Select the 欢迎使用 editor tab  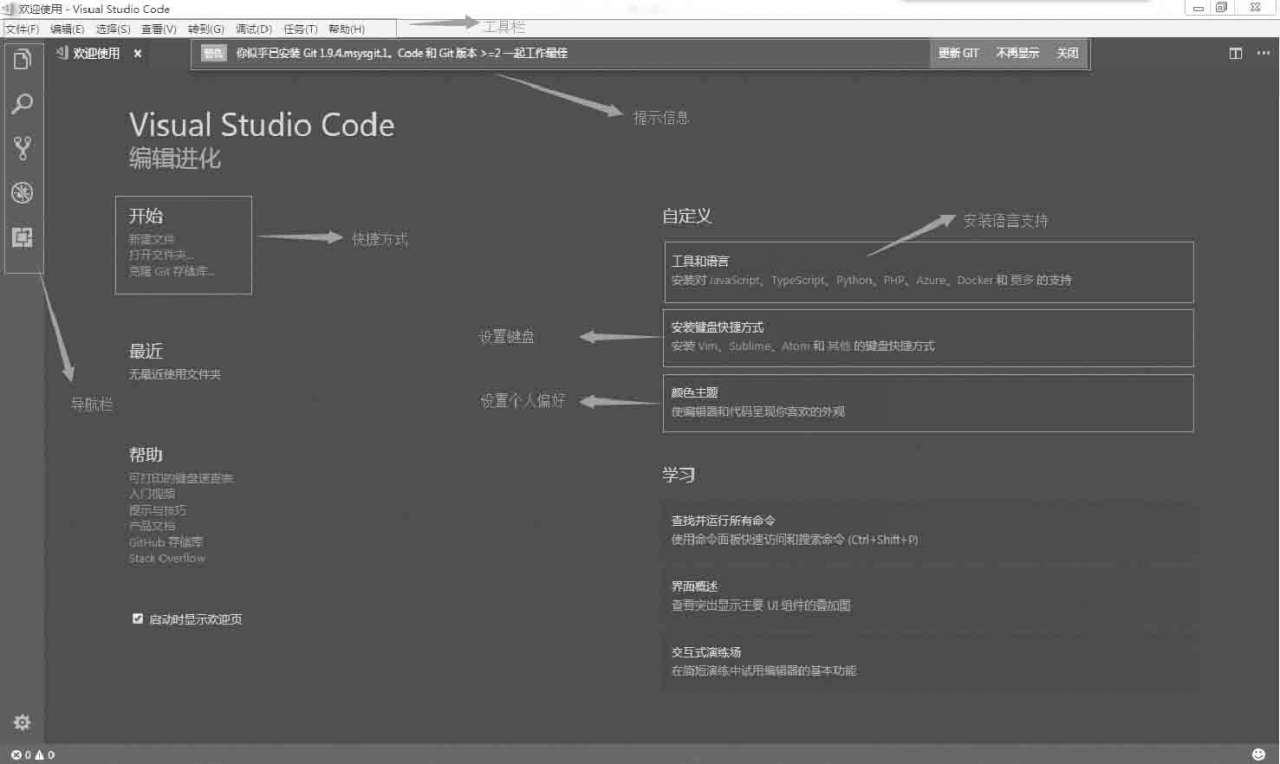(97, 53)
